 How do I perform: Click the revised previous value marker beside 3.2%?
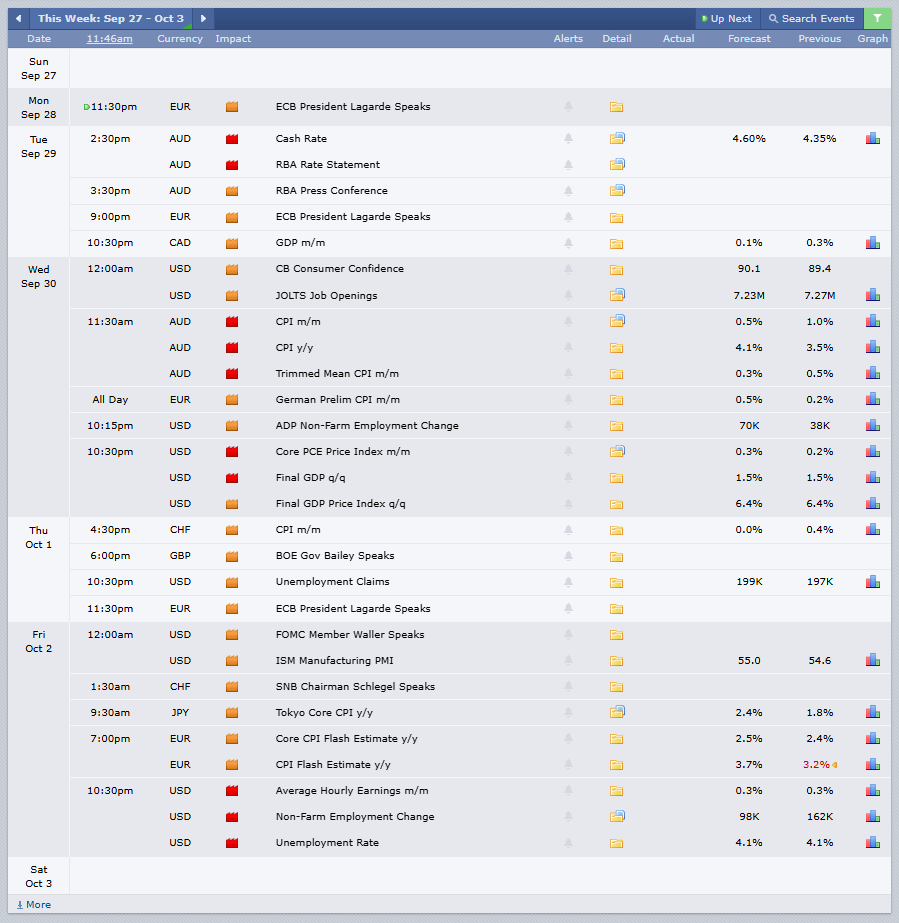835,765
